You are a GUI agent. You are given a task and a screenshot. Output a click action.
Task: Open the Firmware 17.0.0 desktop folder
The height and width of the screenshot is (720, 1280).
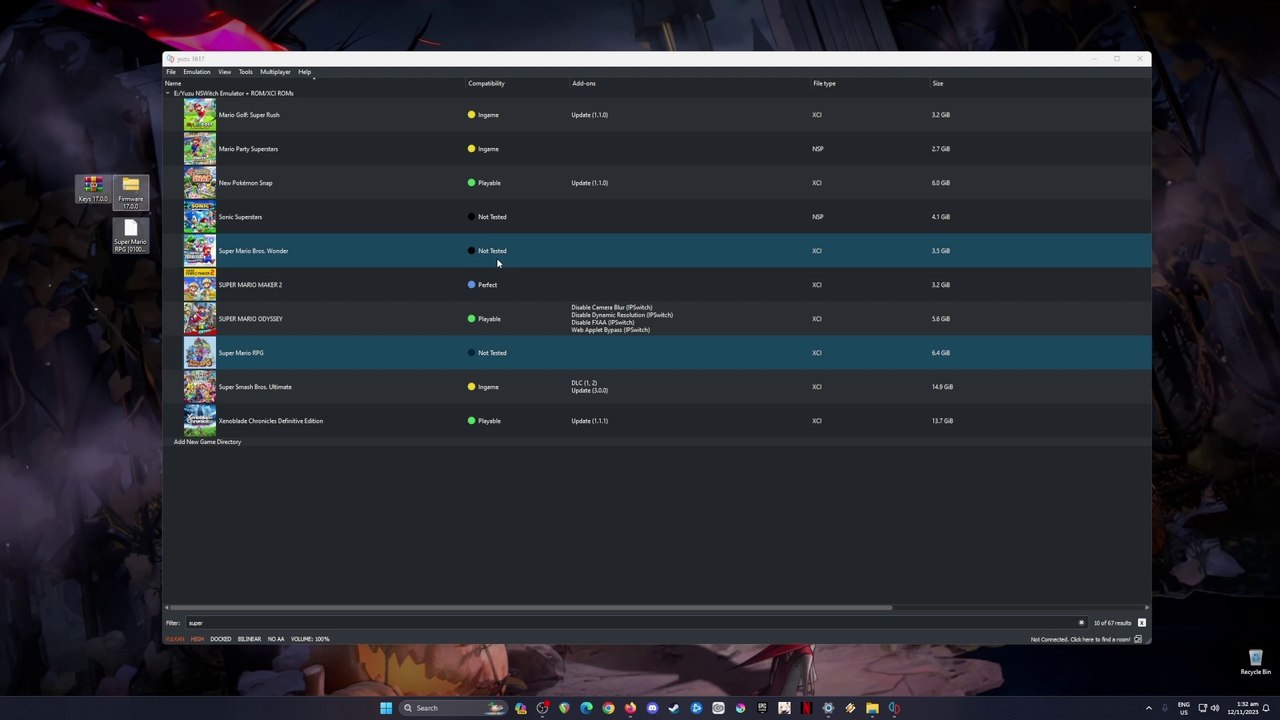coord(131,192)
